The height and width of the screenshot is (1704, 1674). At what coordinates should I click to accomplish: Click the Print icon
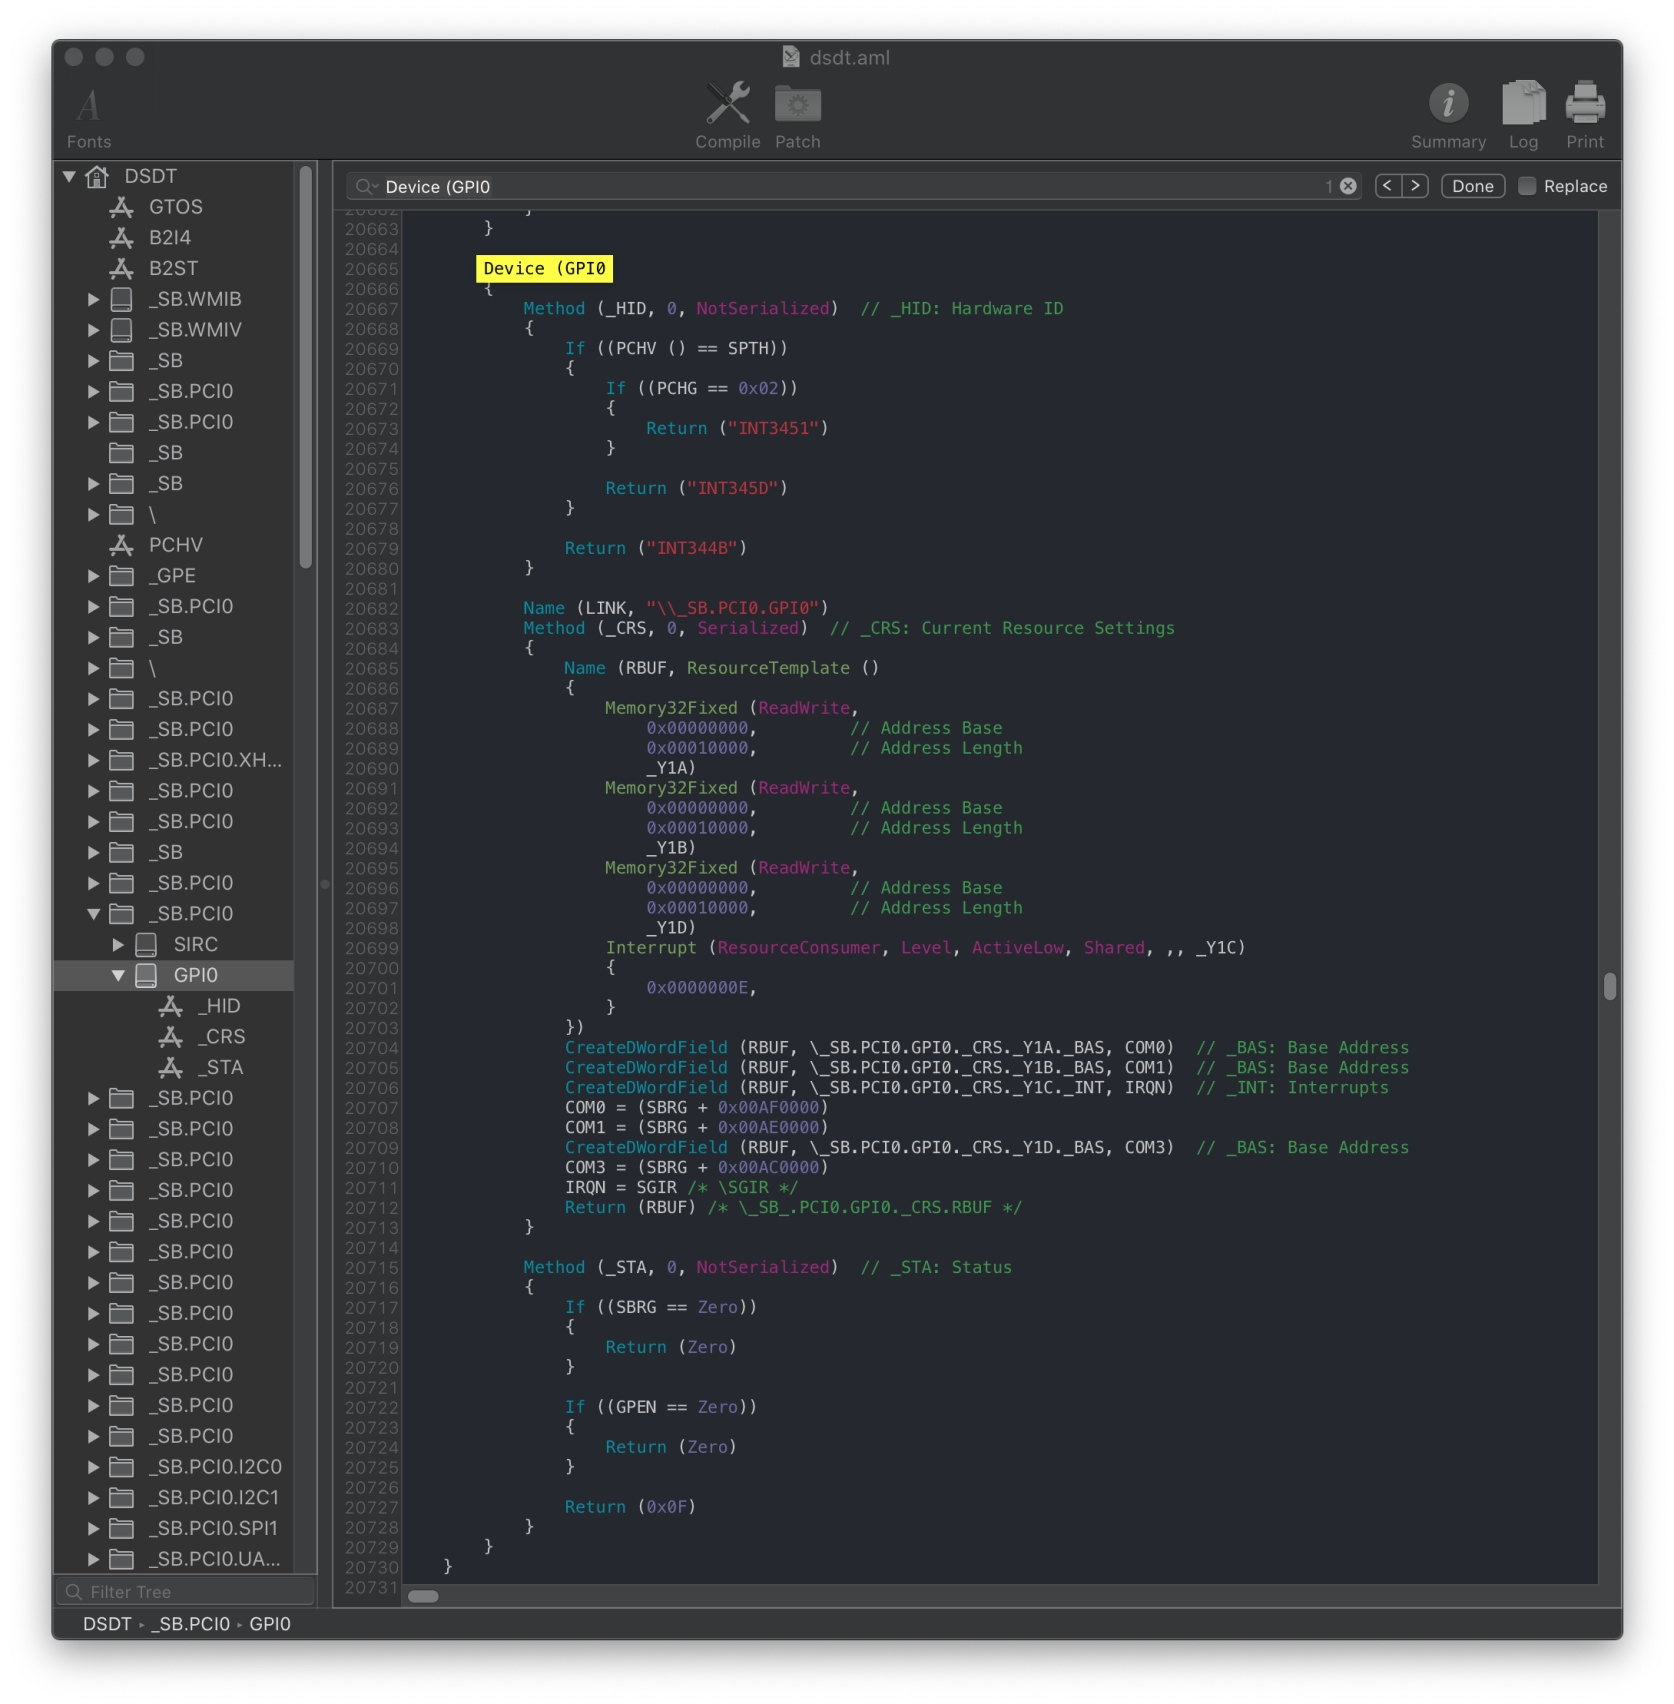click(x=1584, y=105)
